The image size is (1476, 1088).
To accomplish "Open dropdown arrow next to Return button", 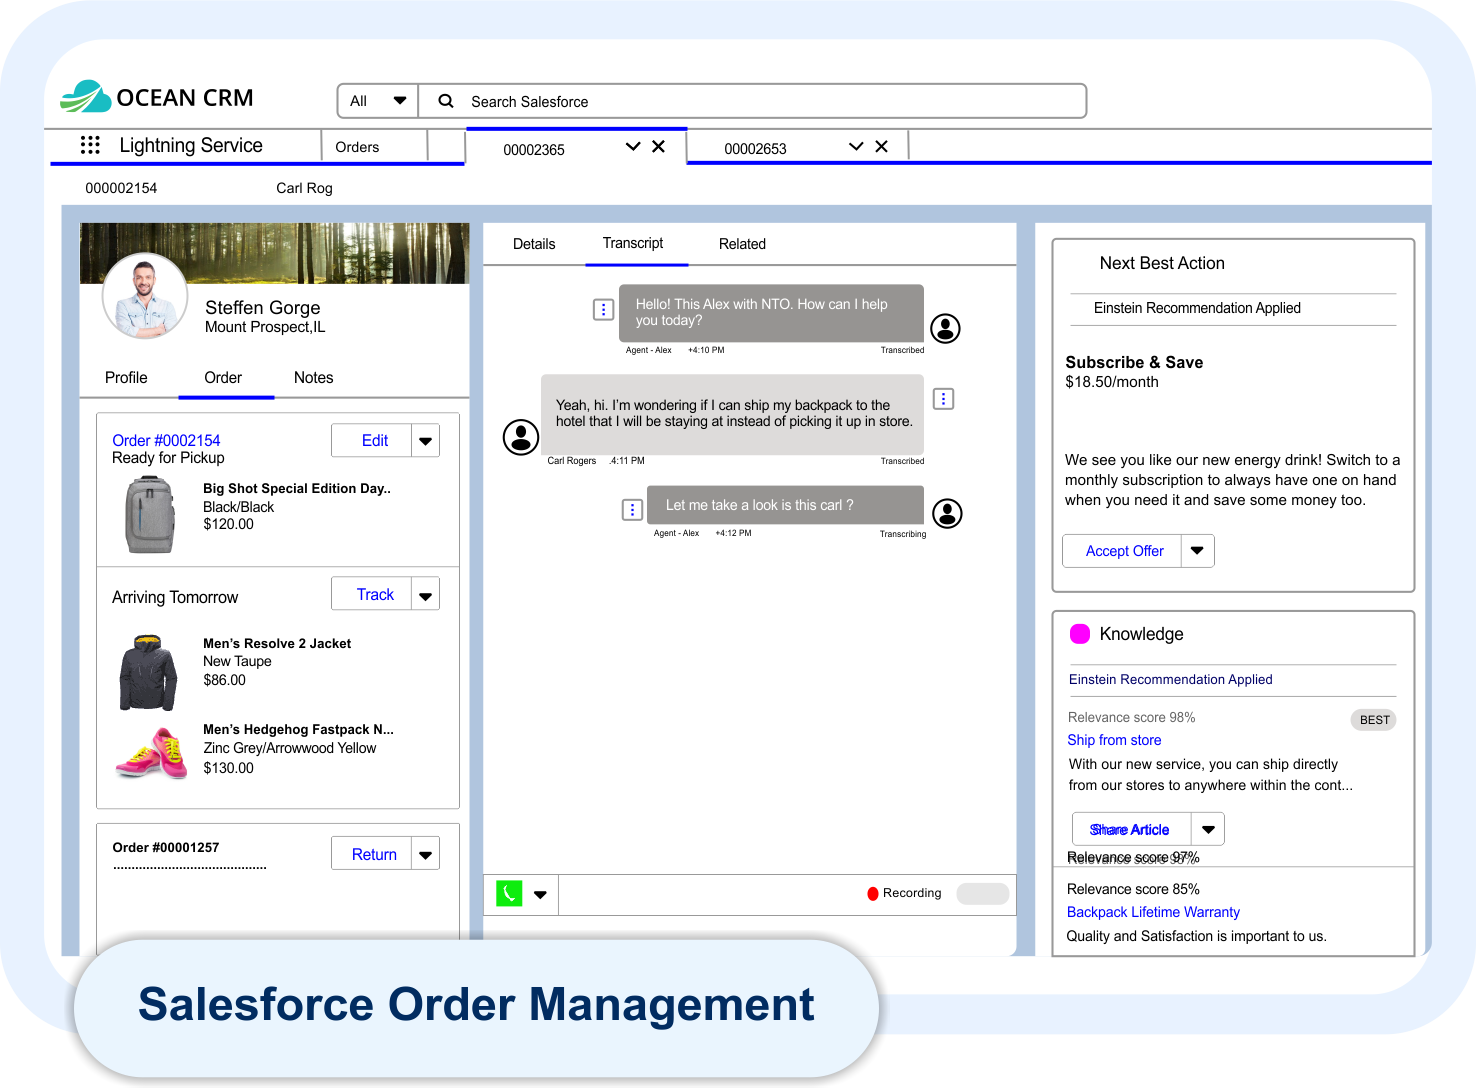I will (426, 854).
